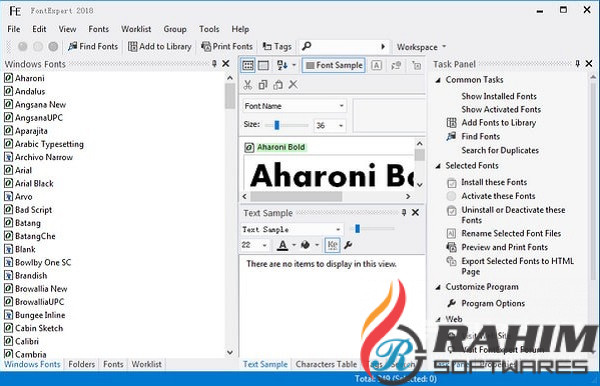The width and height of the screenshot is (600, 386).
Task: Open the Fonts menu
Action: [98, 29]
